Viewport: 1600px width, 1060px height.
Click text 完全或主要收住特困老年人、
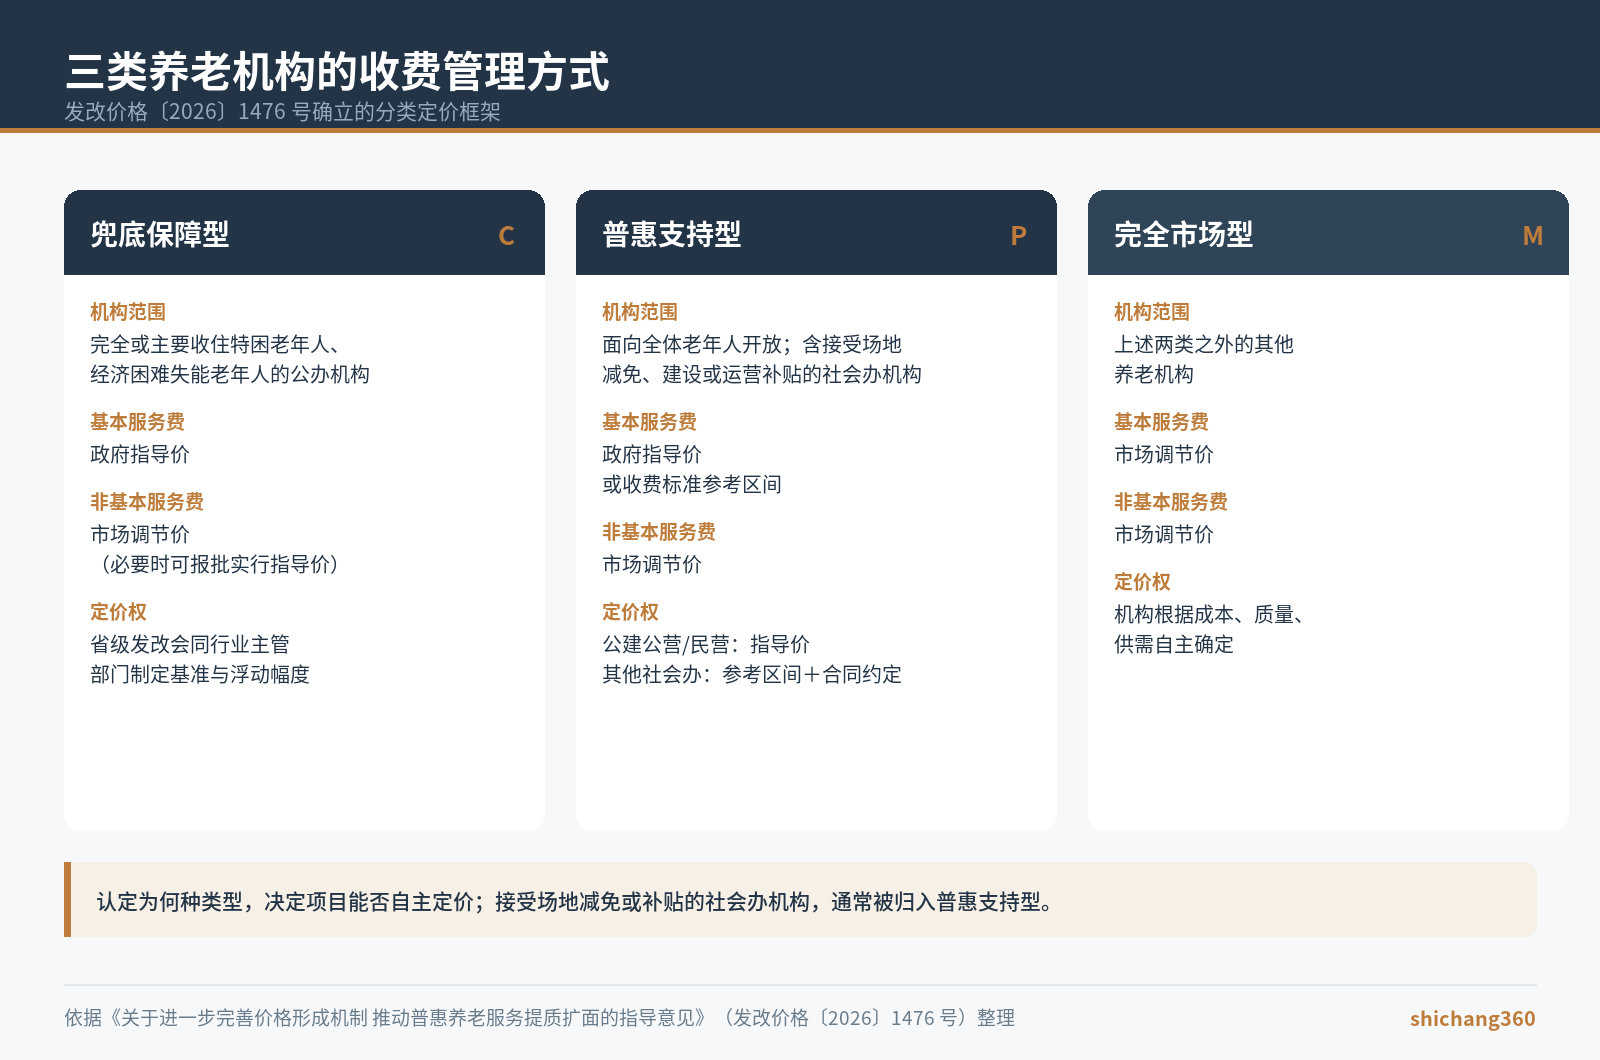[x=215, y=344]
